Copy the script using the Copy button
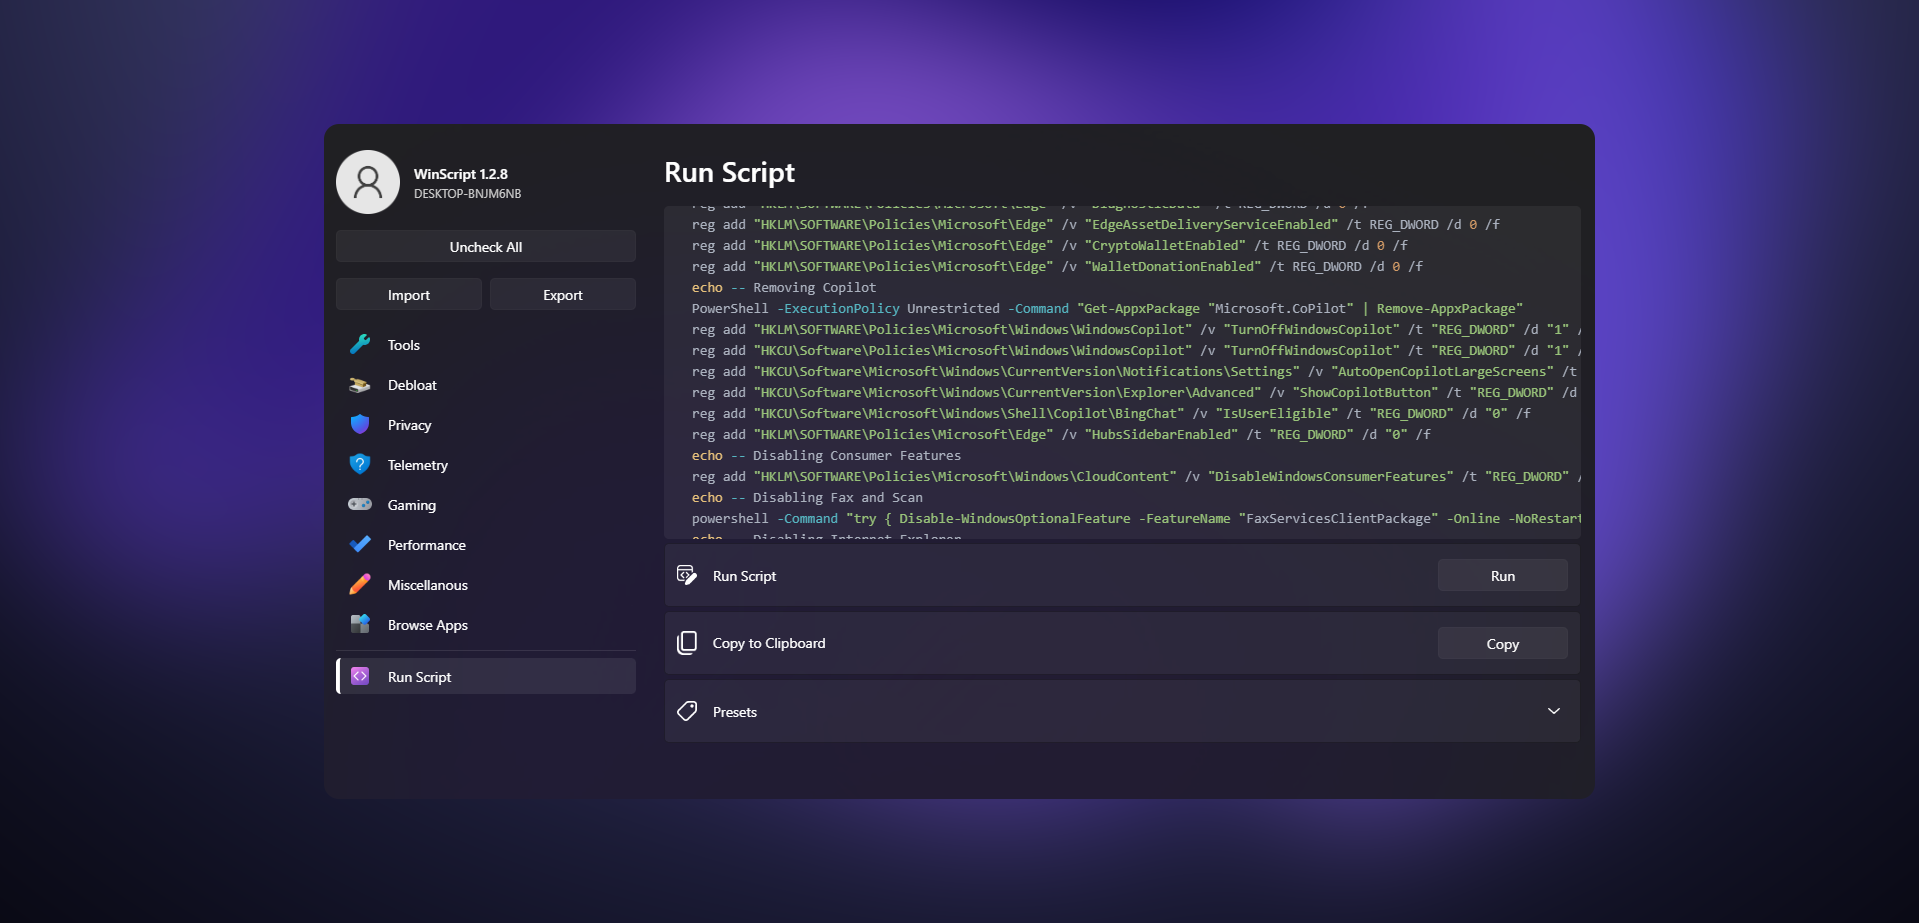The height and width of the screenshot is (923, 1919). click(x=1502, y=643)
